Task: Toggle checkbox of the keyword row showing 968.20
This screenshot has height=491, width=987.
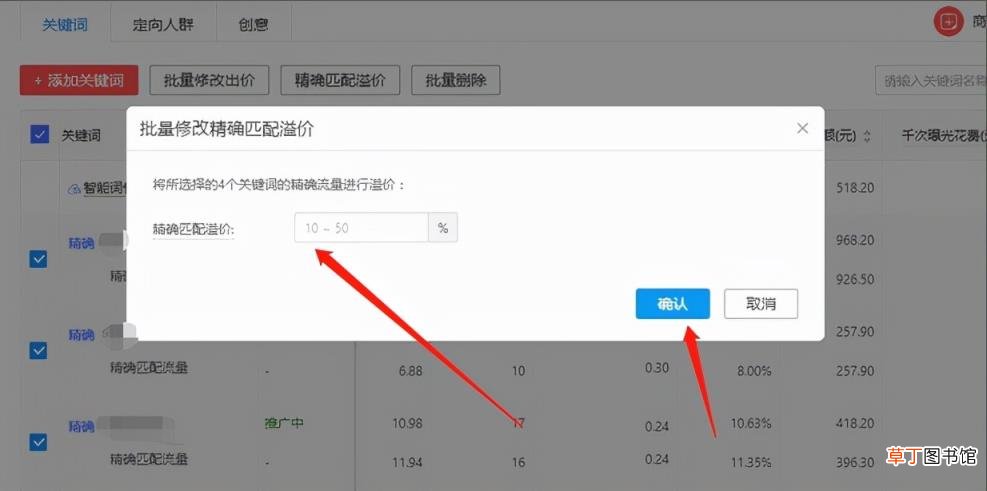Action: tap(38, 259)
